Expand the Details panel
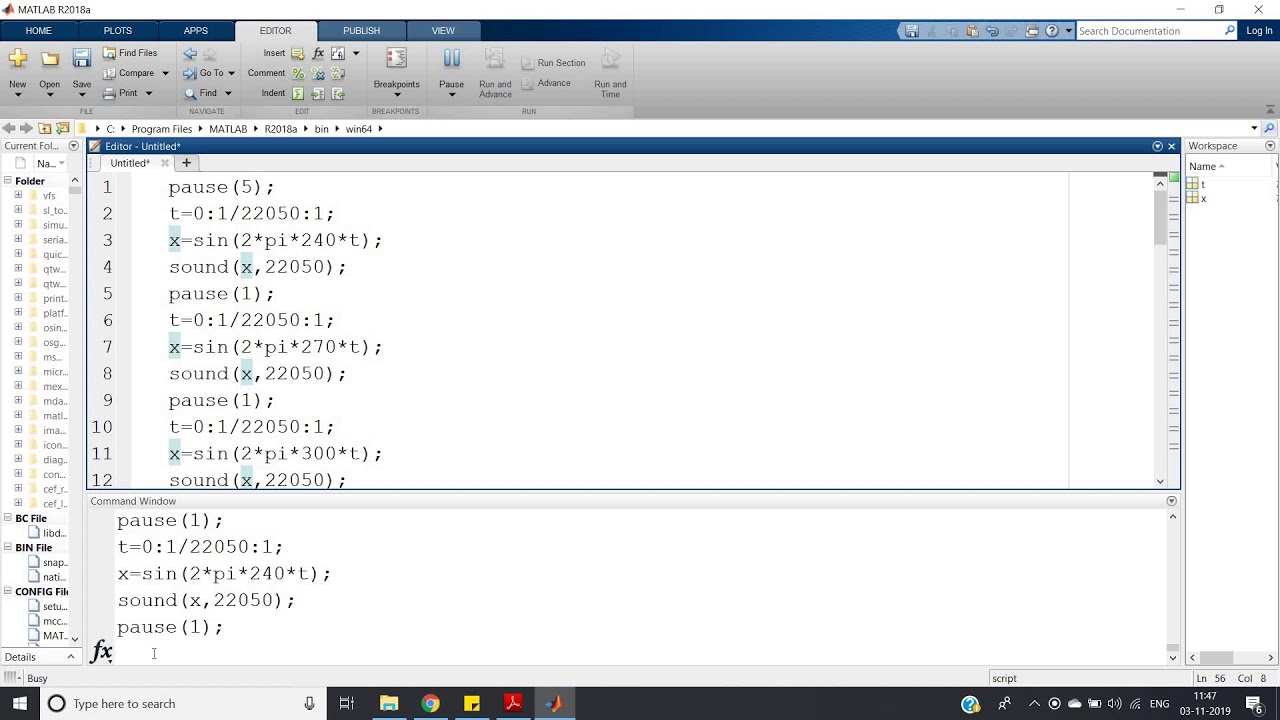1280x720 pixels. point(71,657)
